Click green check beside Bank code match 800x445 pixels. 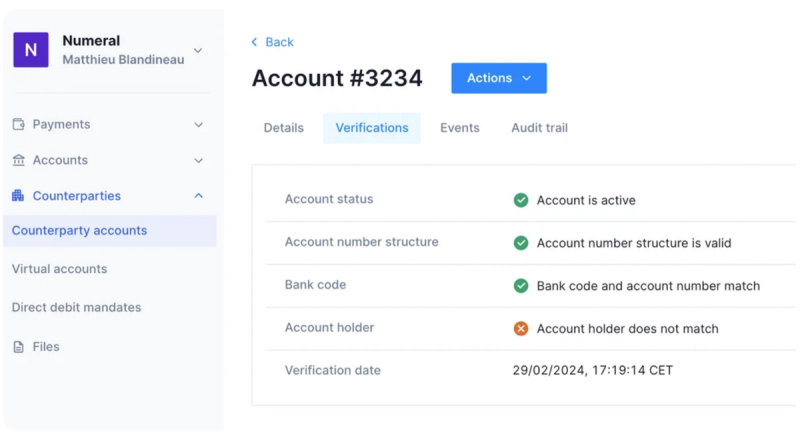[520, 286]
